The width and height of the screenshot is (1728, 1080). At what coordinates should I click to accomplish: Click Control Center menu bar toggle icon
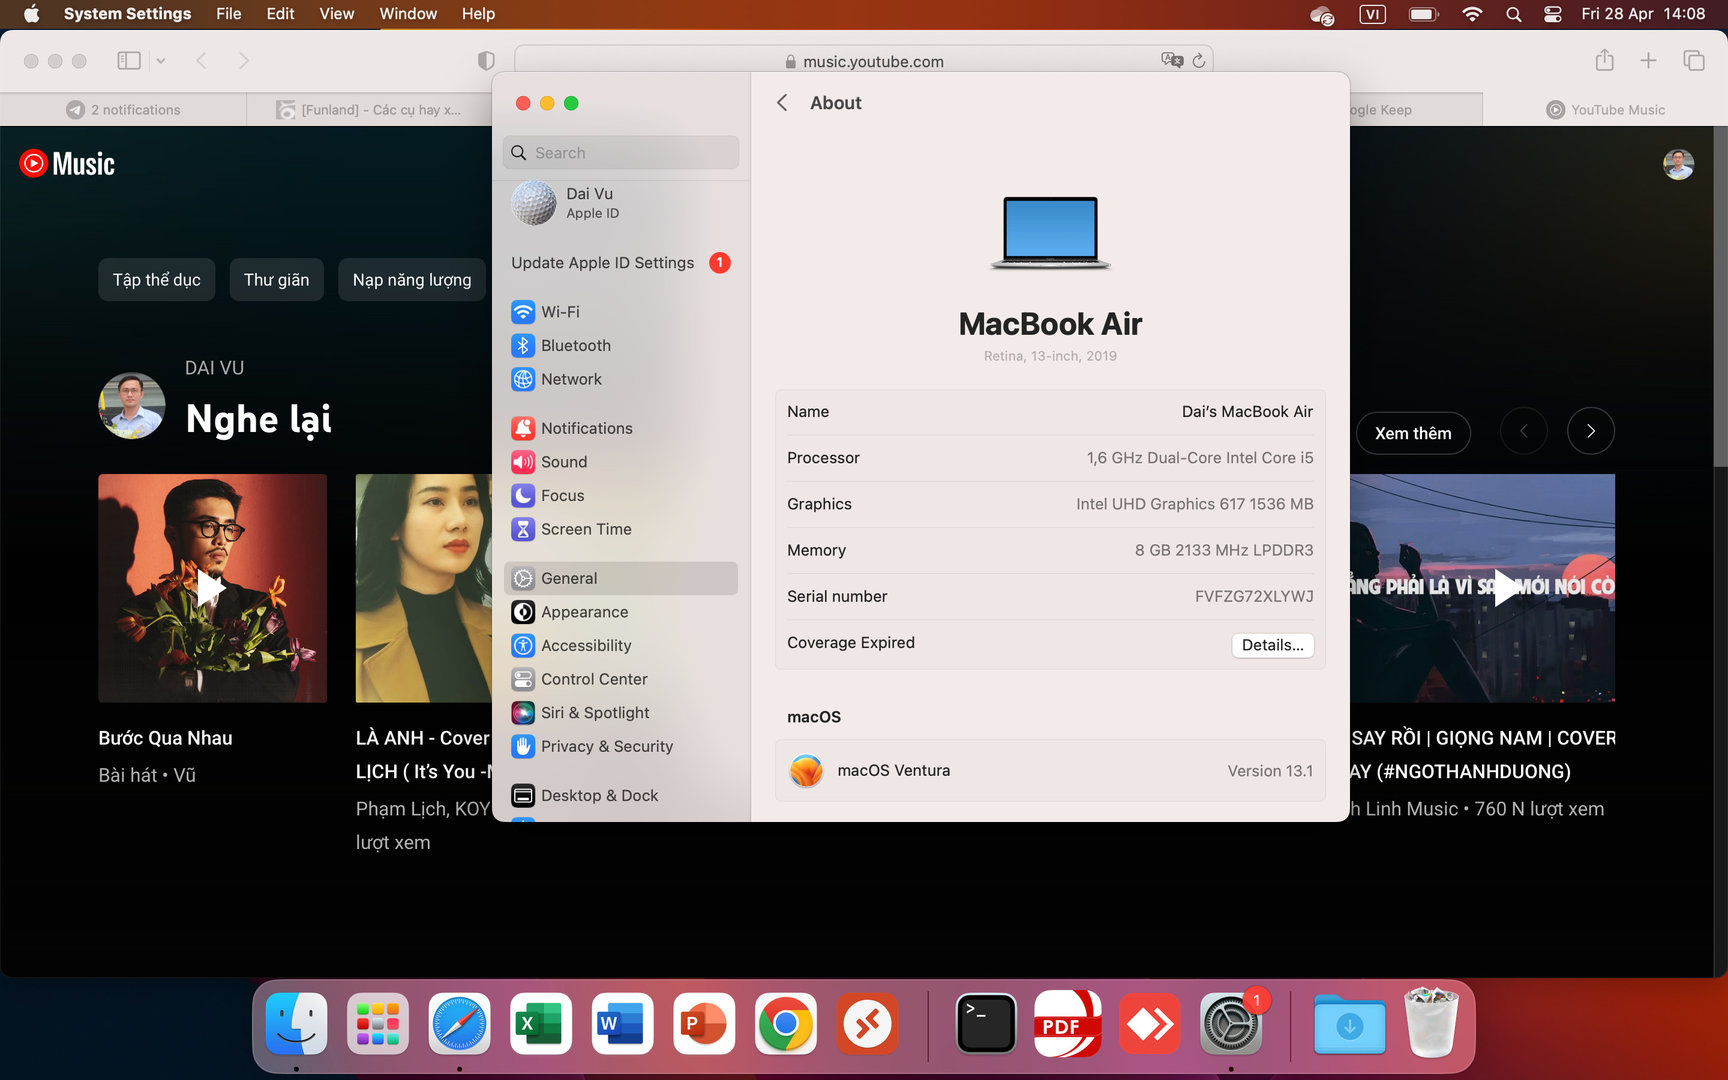tap(1552, 14)
